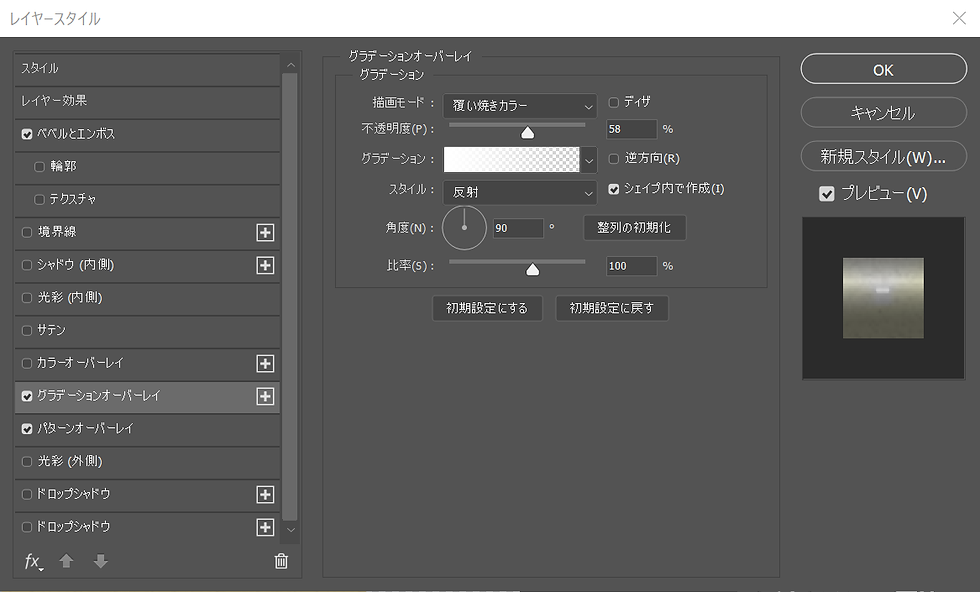Uncheck シェイプ内で作成(I)

tap(614, 189)
